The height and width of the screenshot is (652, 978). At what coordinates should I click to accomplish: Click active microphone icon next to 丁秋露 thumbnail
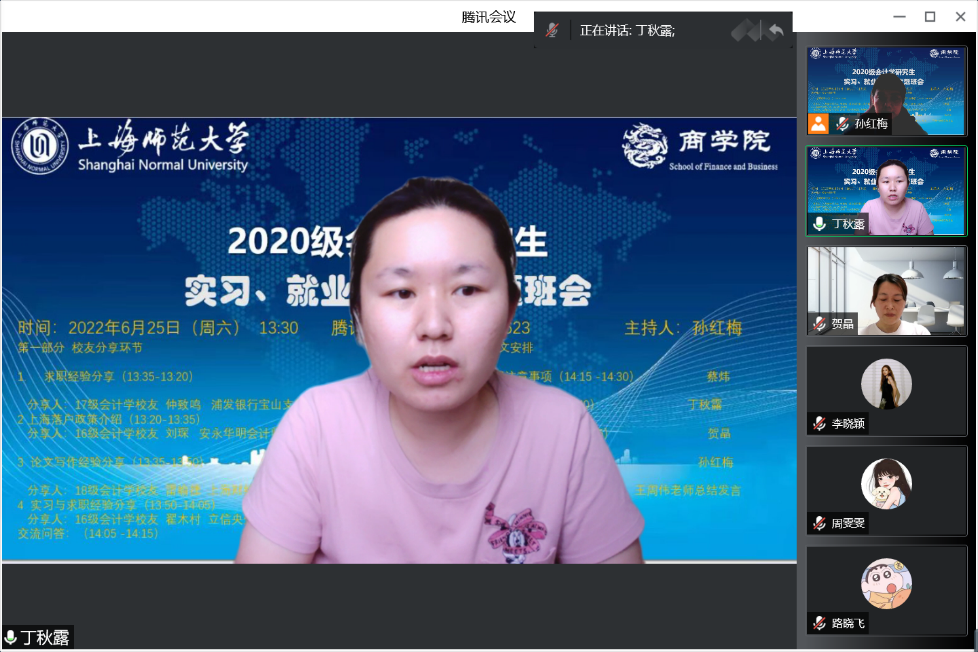pyautogui.click(x=820, y=223)
